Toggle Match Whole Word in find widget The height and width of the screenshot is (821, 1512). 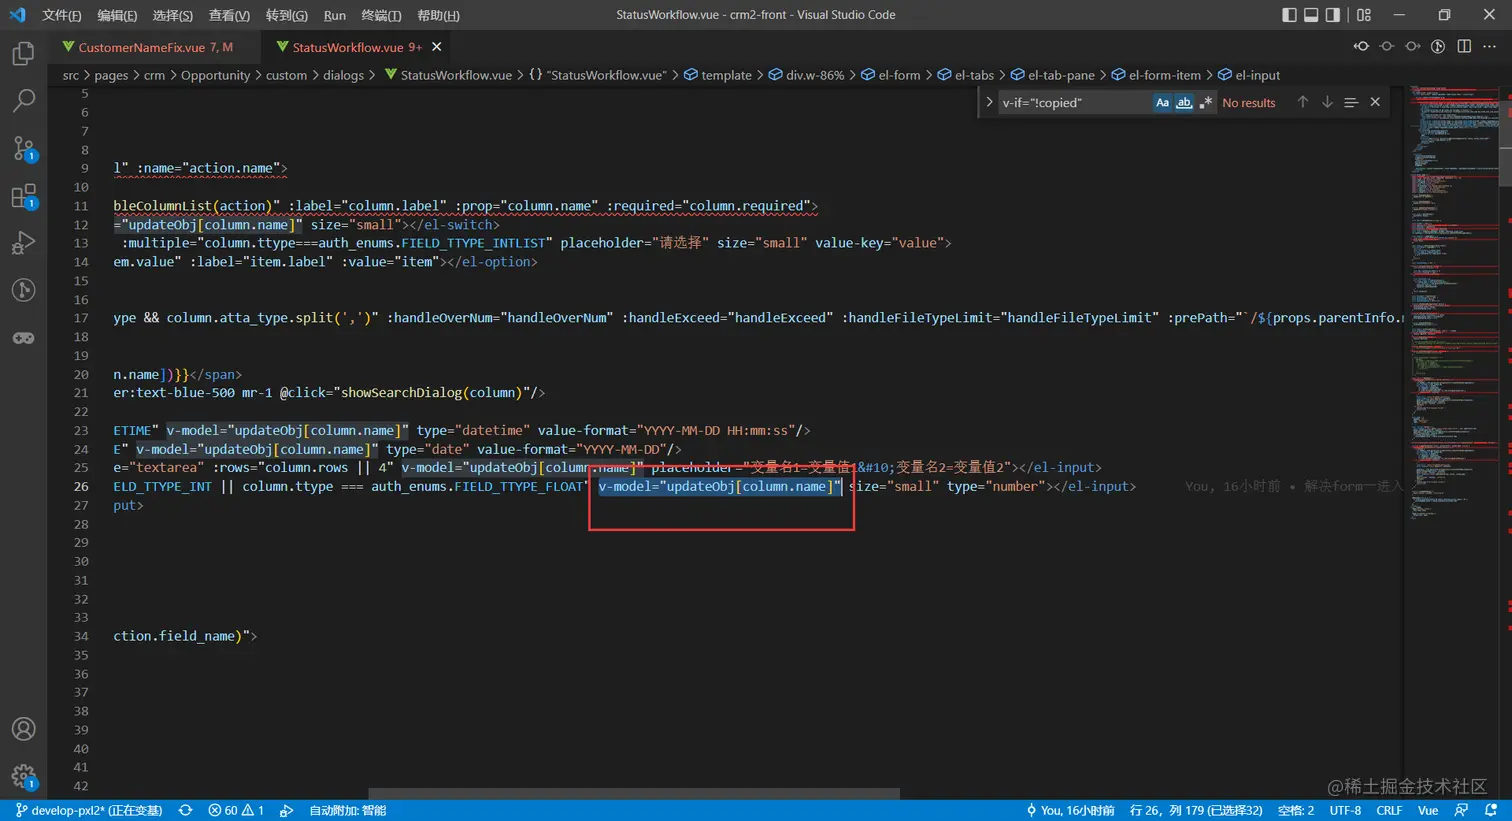1184,103
